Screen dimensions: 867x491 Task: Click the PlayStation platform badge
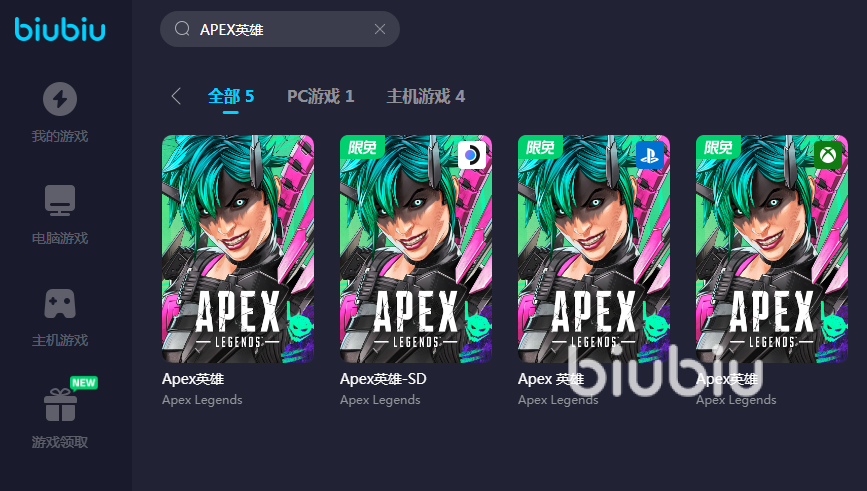tap(650, 155)
